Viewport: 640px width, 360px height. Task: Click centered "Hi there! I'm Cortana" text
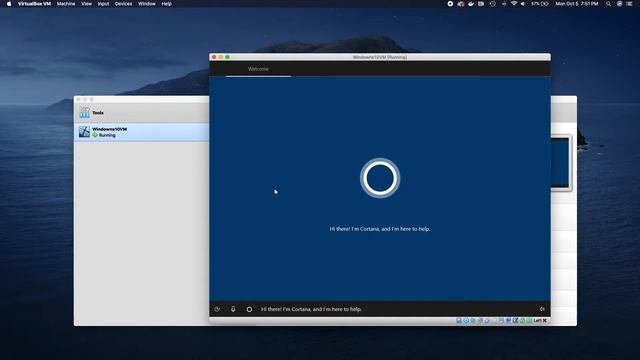[x=380, y=229]
